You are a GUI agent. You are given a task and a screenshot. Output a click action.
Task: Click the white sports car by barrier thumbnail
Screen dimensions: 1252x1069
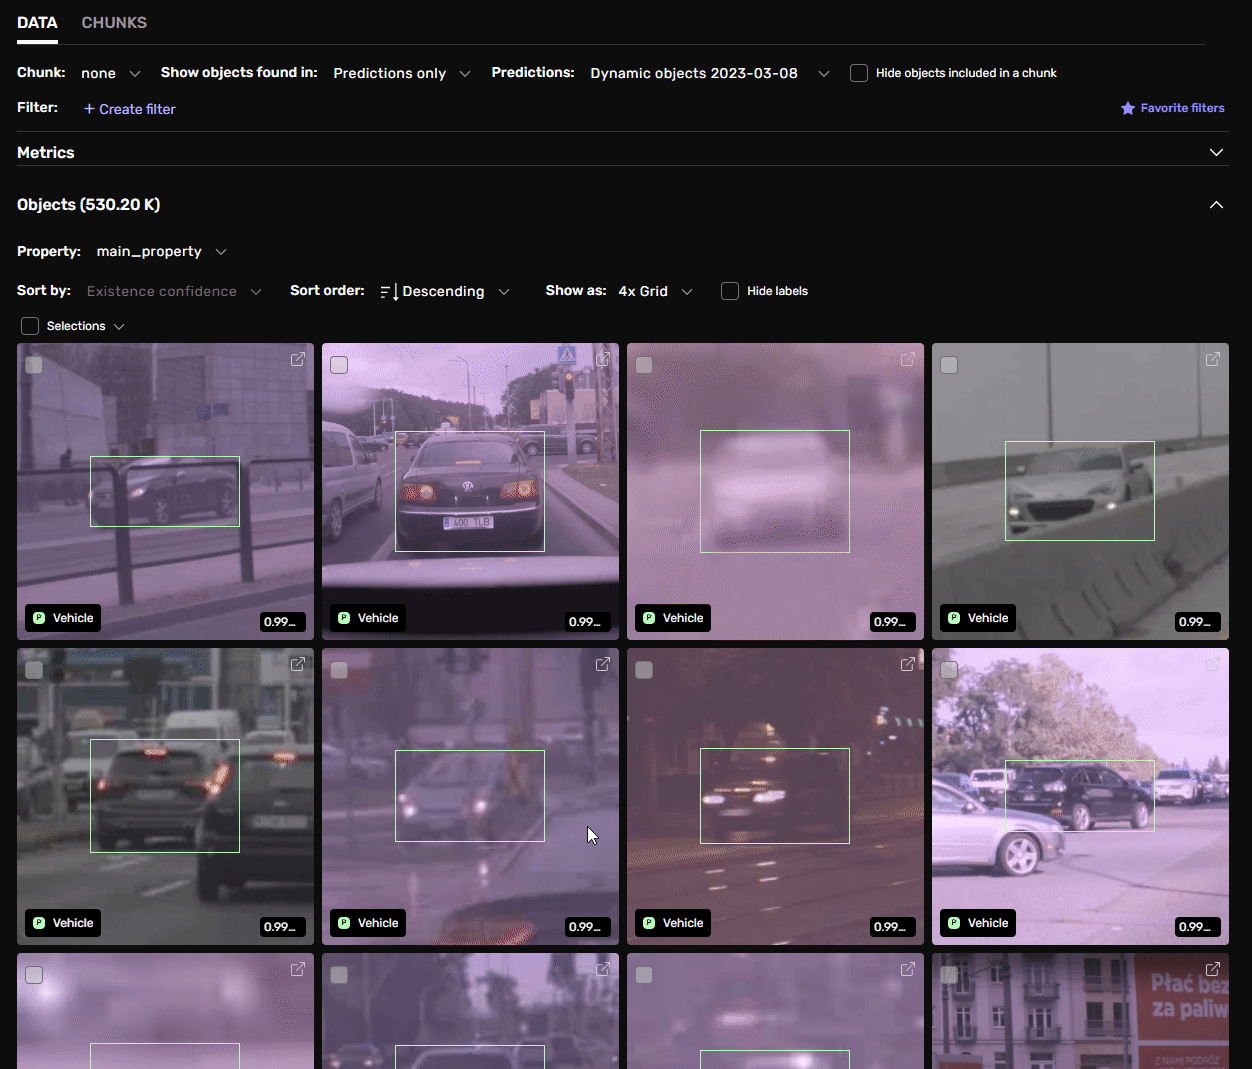1080,491
